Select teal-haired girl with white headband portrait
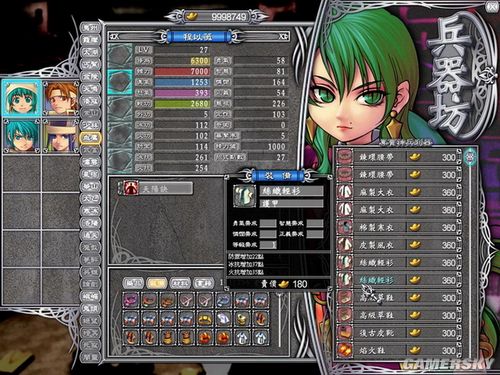The width and height of the screenshot is (500, 375). [x=21, y=98]
